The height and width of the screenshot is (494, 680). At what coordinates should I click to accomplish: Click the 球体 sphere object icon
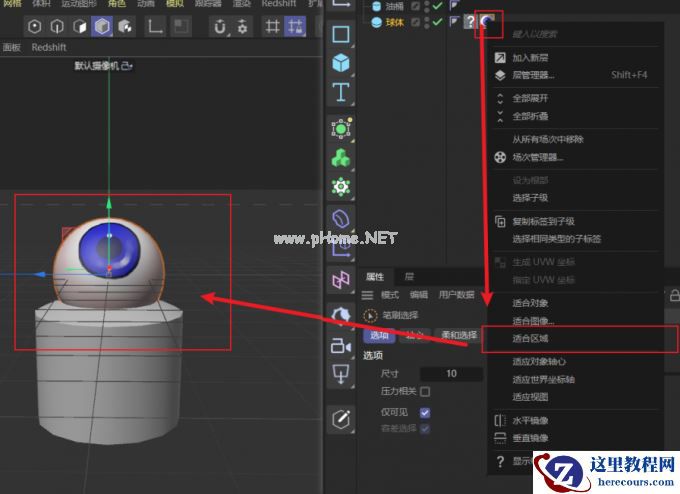coord(376,22)
